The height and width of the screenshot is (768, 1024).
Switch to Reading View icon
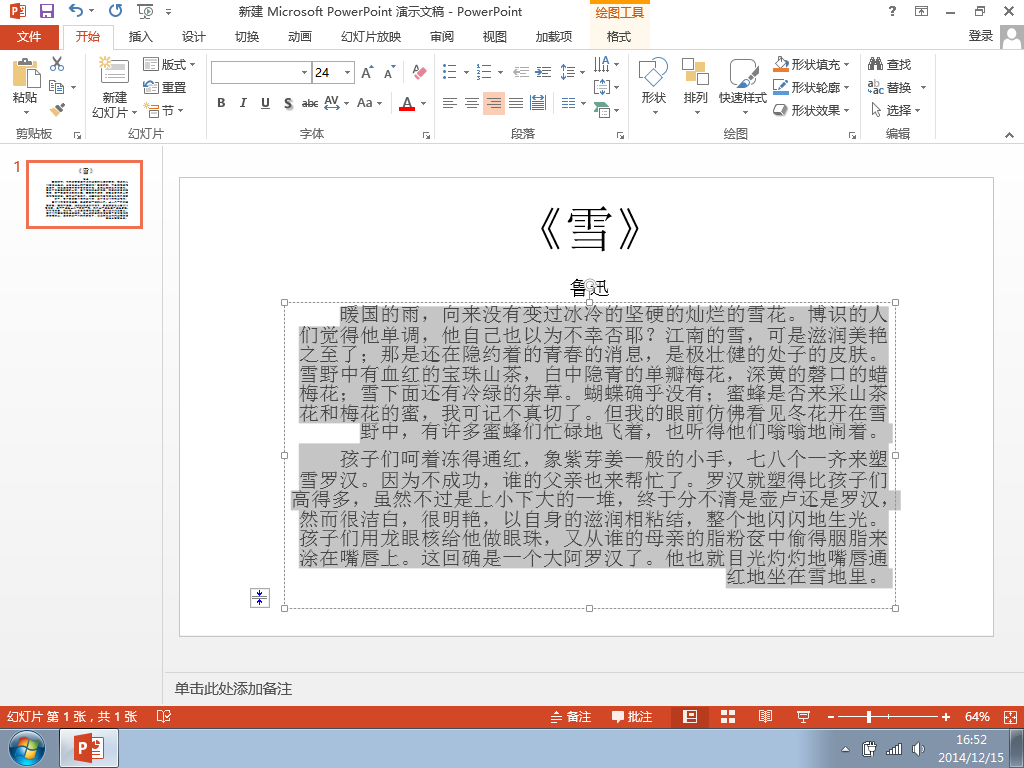point(765,716)
